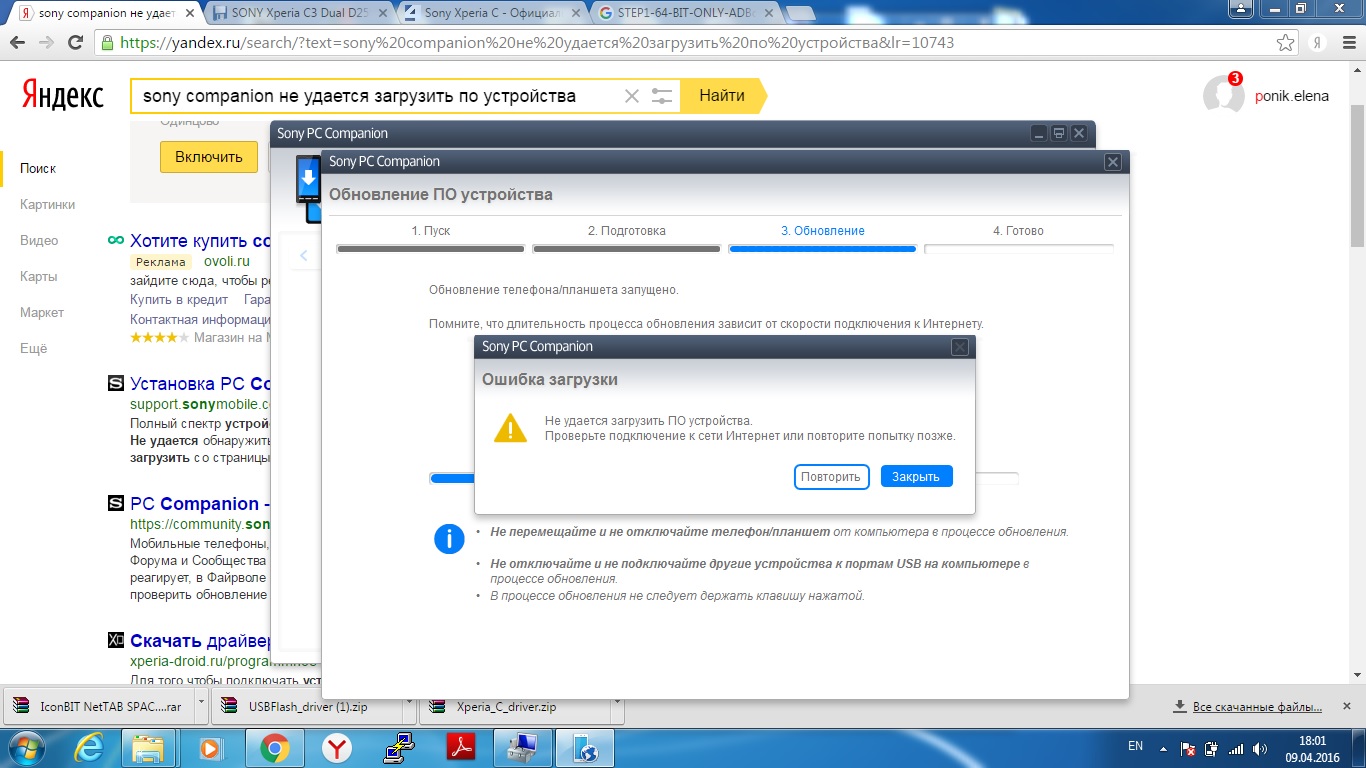The height and width of the screenshot is (768, 1366).
Task: Select Карты in Yandex sidebar
Action: click(38, 277)
